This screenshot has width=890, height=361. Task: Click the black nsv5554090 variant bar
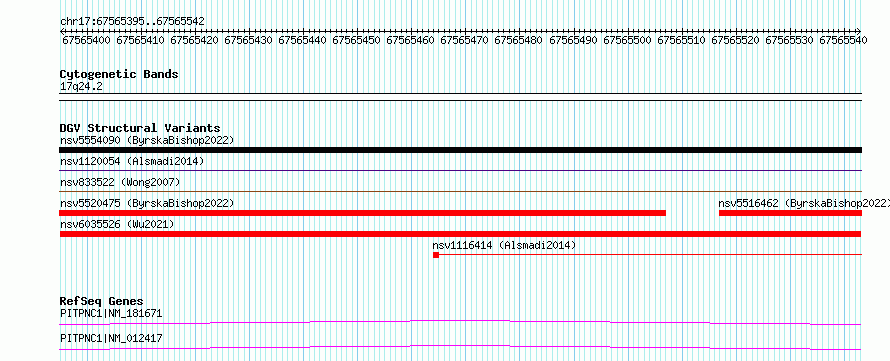[460, 150]
